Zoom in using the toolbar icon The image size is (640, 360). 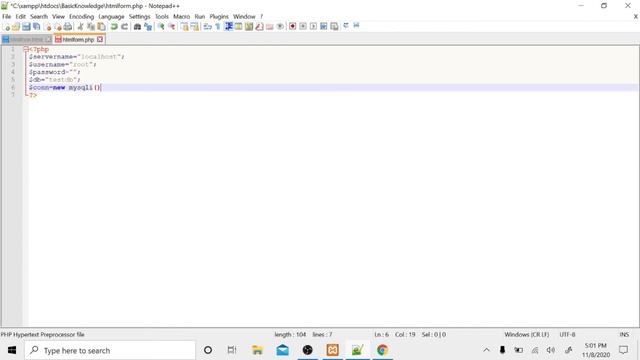(161, 27)
